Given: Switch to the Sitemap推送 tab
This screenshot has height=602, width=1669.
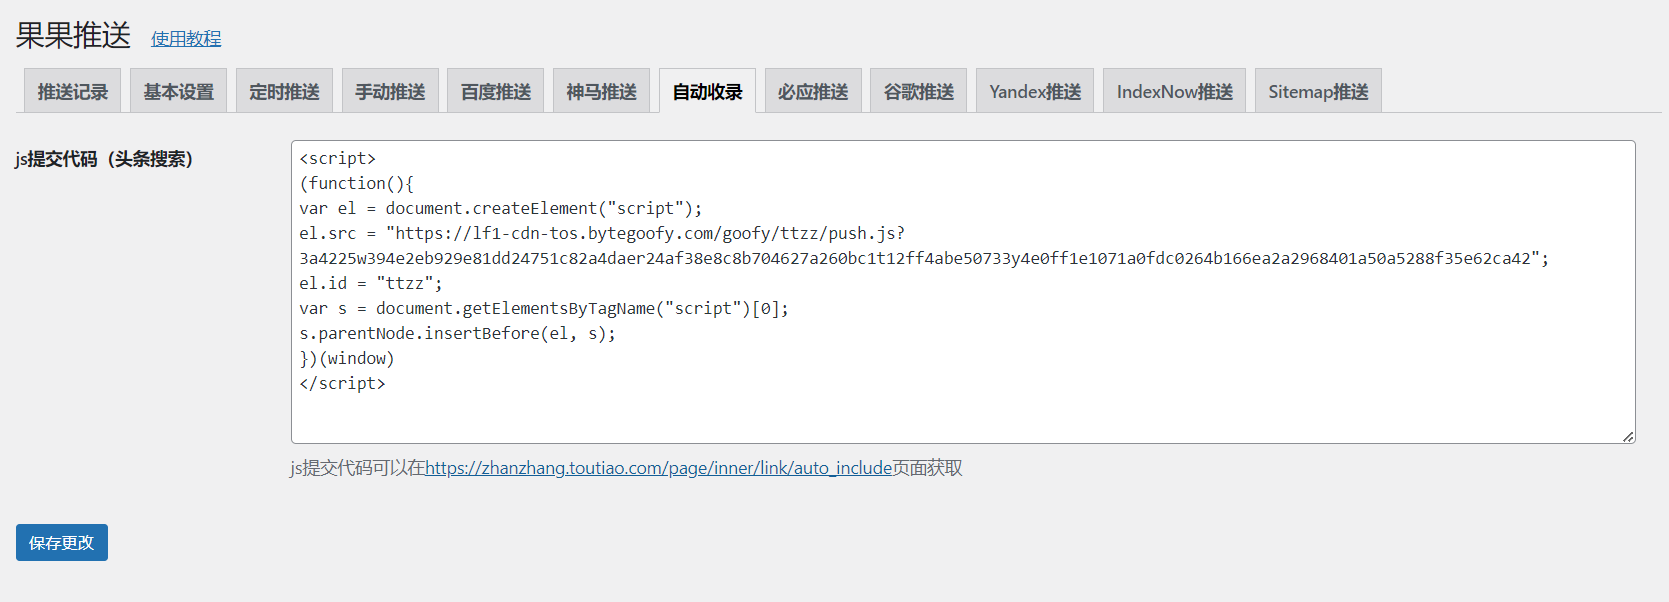Looking at the screenshot, I should click(1318, 91).
